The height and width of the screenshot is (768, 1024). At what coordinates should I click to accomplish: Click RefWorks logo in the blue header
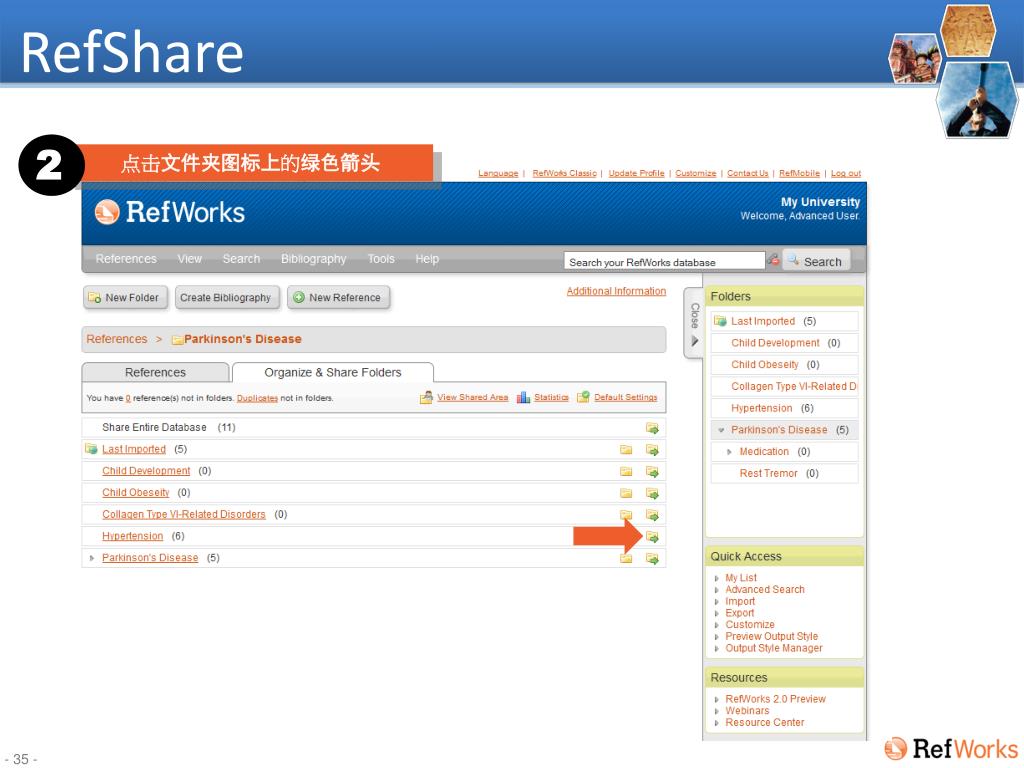pyautogui.click(x=170, y=212)
